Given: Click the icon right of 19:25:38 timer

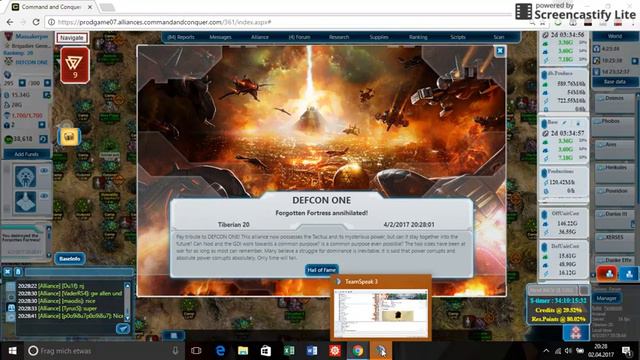Looking at the screenshot, I should point(635,60).
